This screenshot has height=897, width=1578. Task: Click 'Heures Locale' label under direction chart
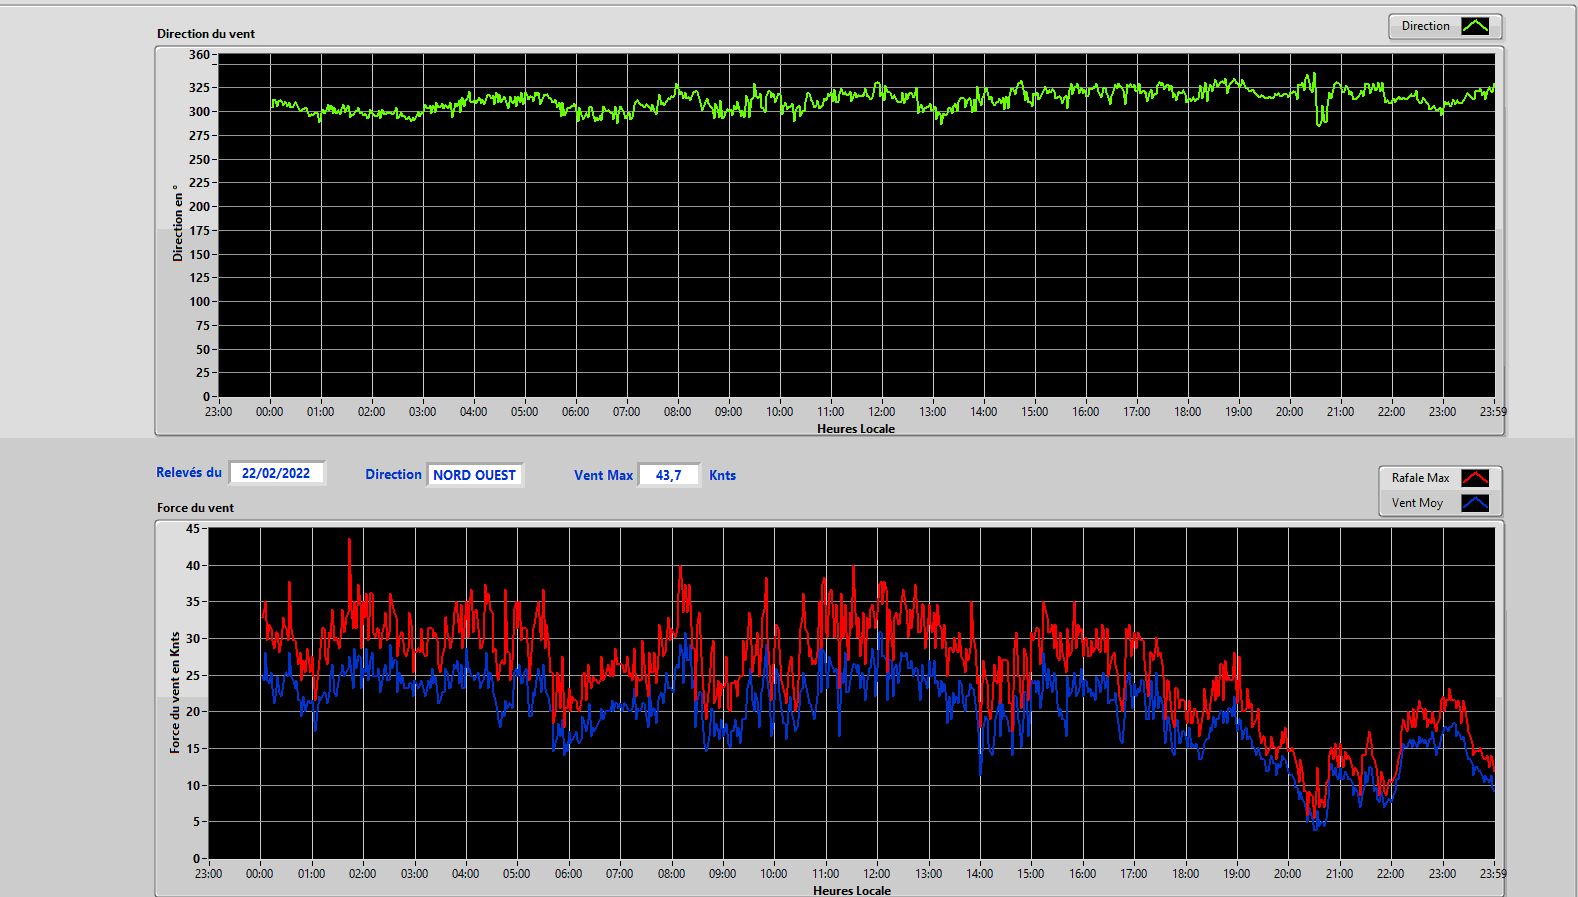856,429
